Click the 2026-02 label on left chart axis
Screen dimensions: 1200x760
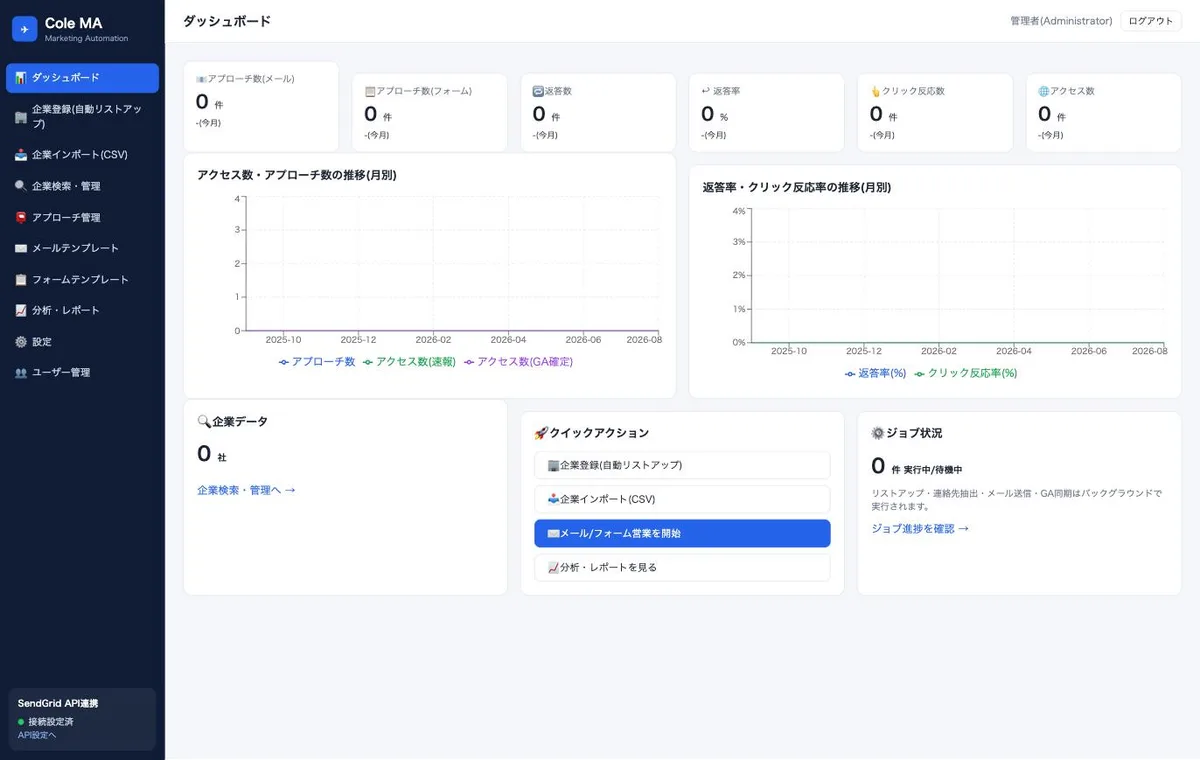[x=433, y=340]
